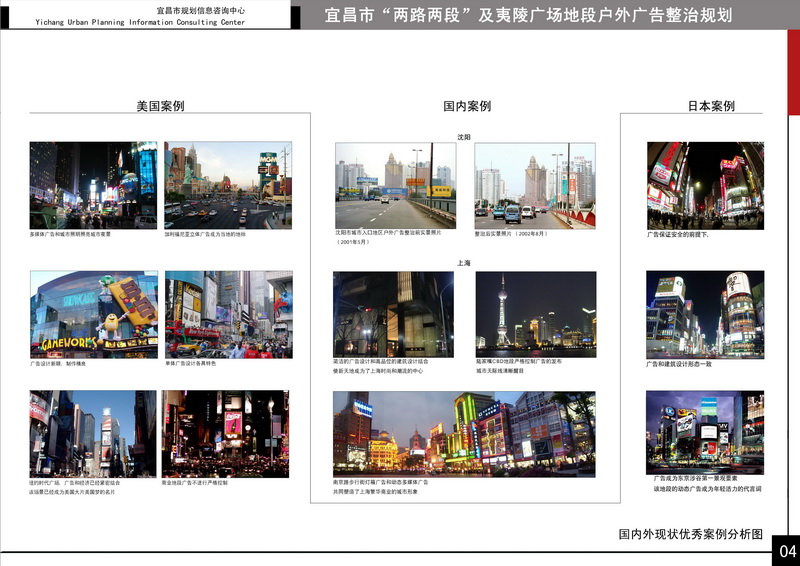
Task: Open the Gameworks building advertisement photo
Action: 93,314
